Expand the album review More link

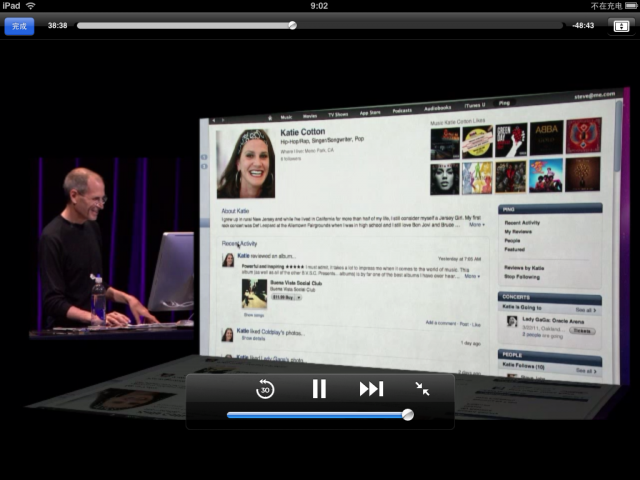pos(472,276)
